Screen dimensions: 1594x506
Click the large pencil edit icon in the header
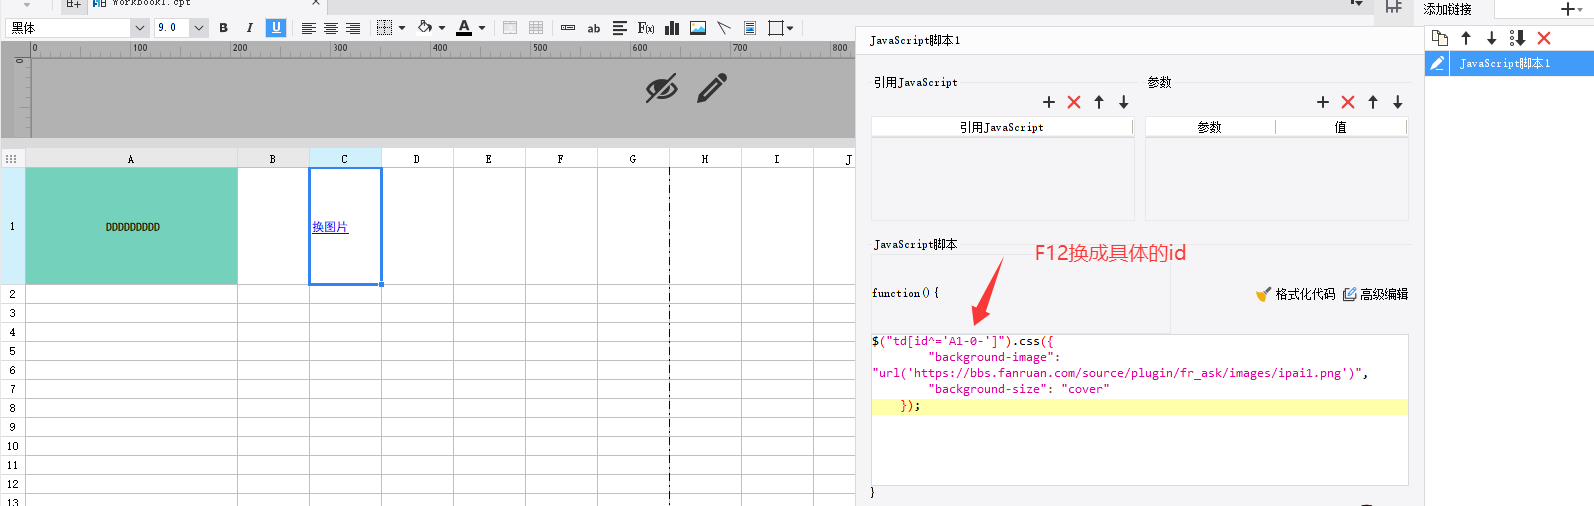click(x=712, y=88)
